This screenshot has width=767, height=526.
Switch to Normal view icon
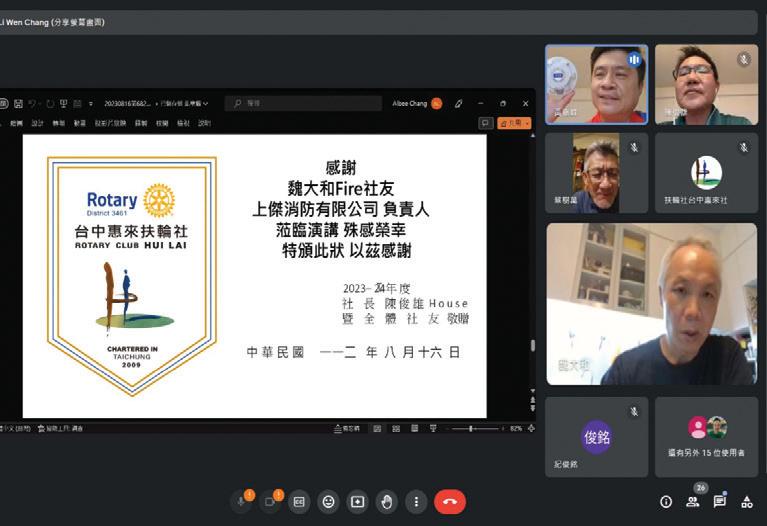click(377, 429)
